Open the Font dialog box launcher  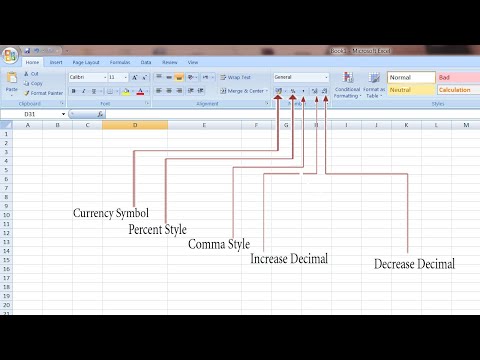(x=147, y=103)
